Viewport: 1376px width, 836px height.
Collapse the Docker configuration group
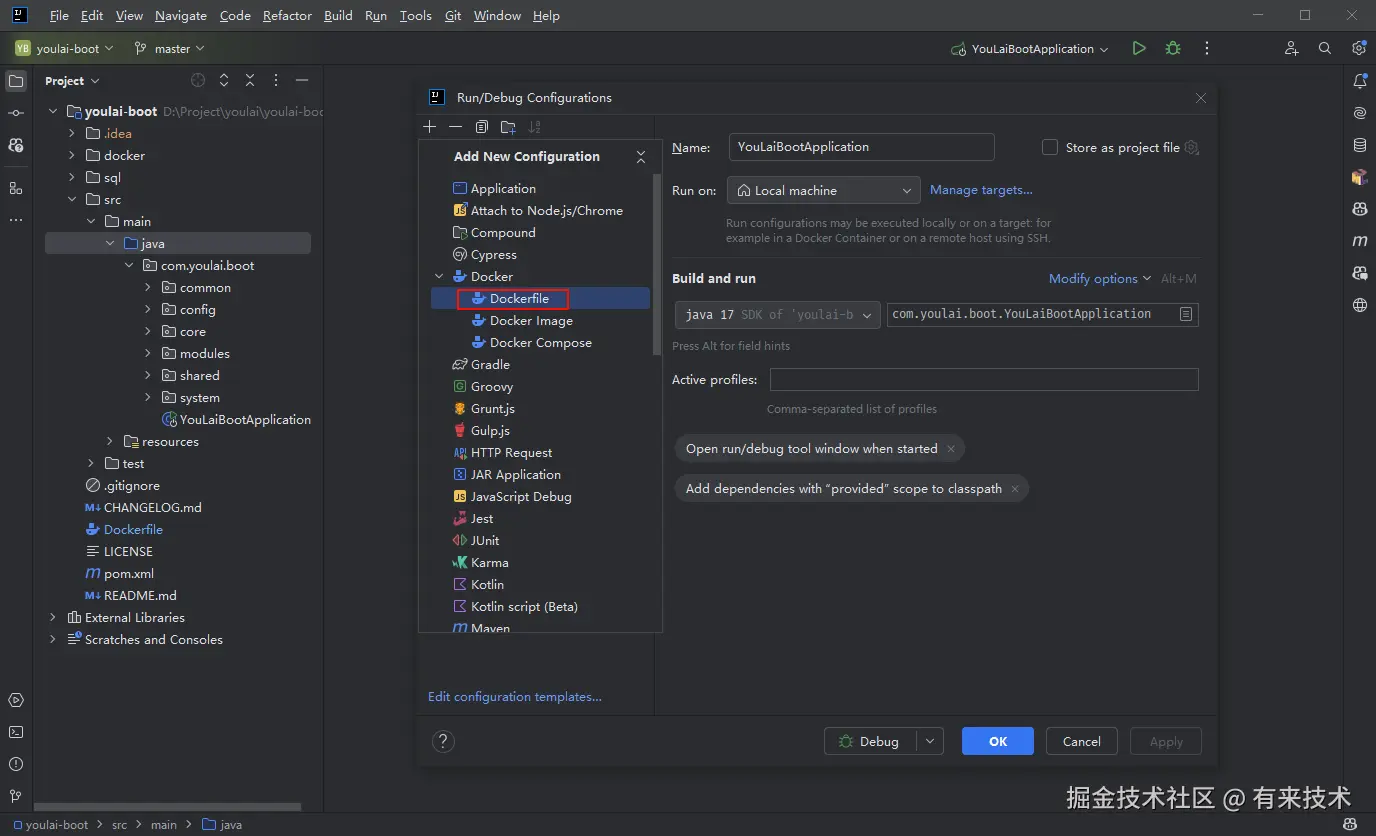pyautogui.click(x=439, y=277)
